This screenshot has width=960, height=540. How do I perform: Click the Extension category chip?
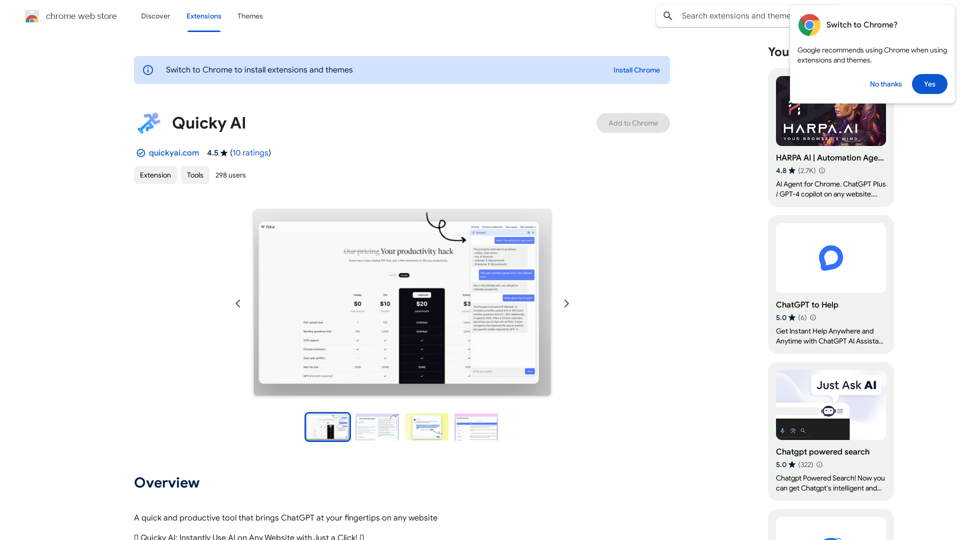156,175
